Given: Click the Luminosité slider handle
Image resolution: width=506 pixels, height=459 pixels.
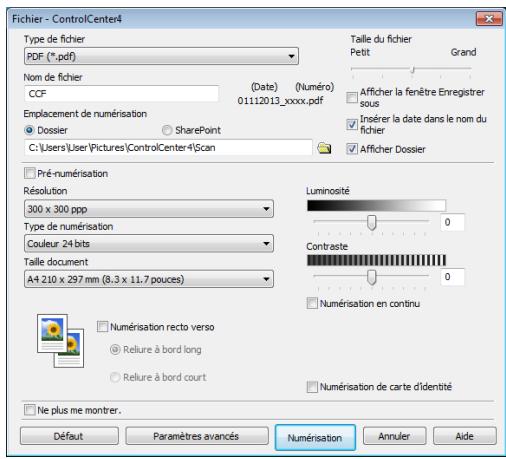Looking at the screenshot, I should pos(371,222).
